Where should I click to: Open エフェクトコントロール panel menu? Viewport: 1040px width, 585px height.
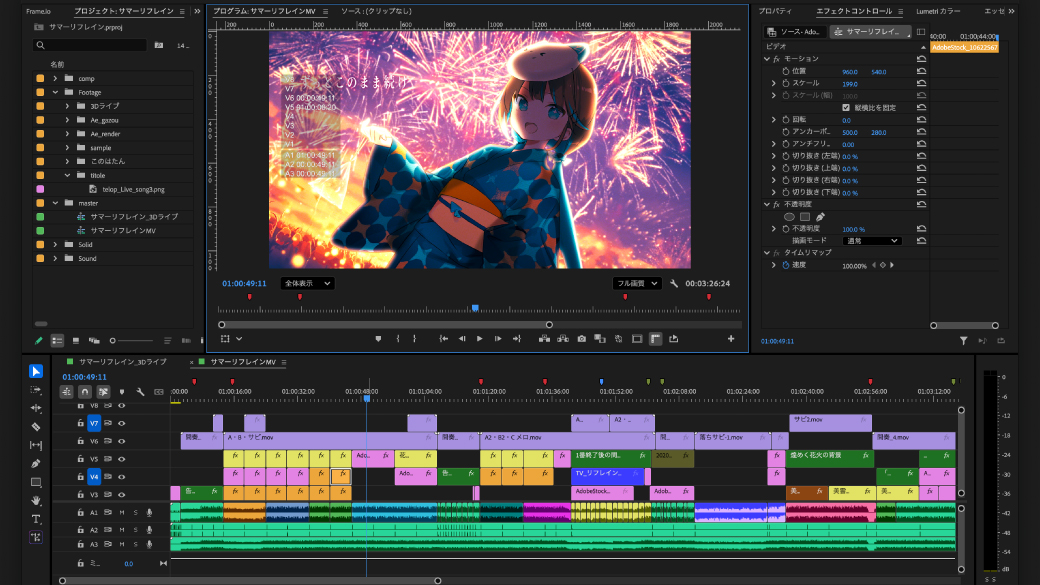tap(900, 11)
